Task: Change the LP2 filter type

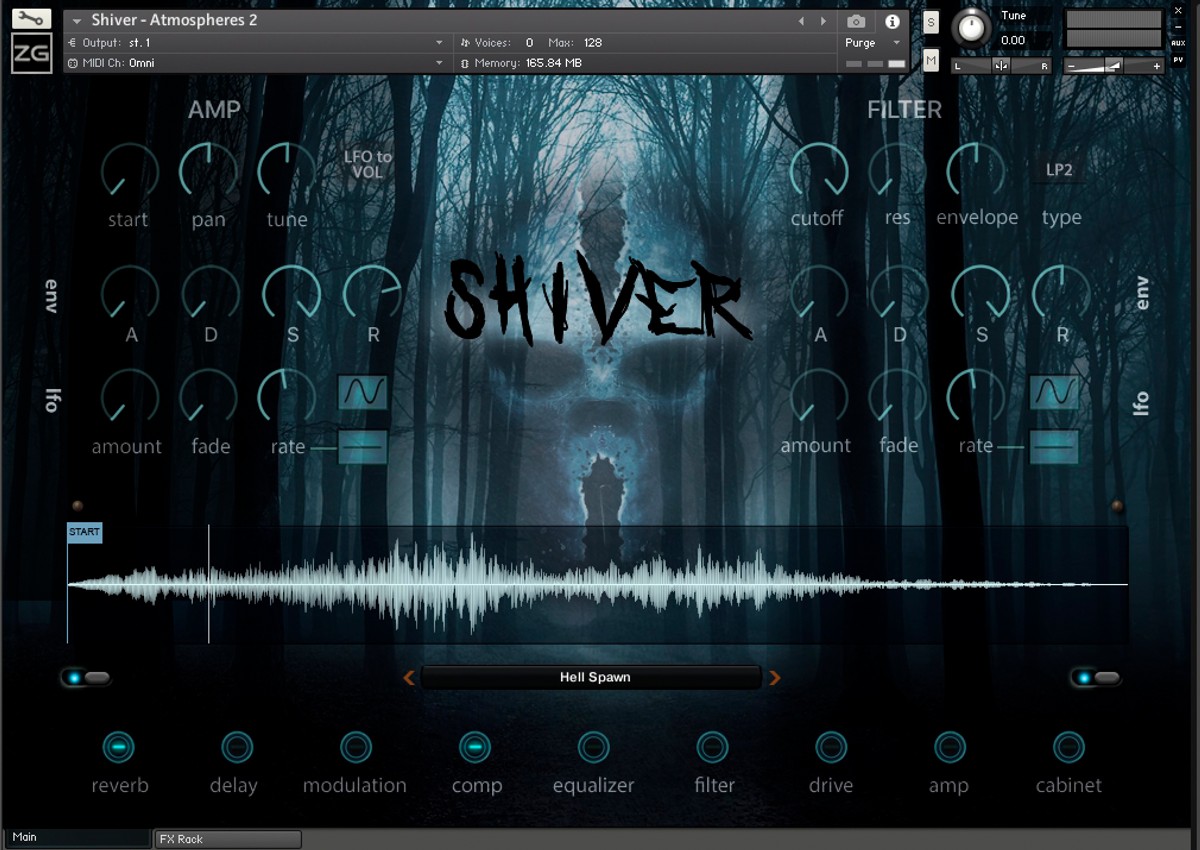Action: (x=1059, y=170)
